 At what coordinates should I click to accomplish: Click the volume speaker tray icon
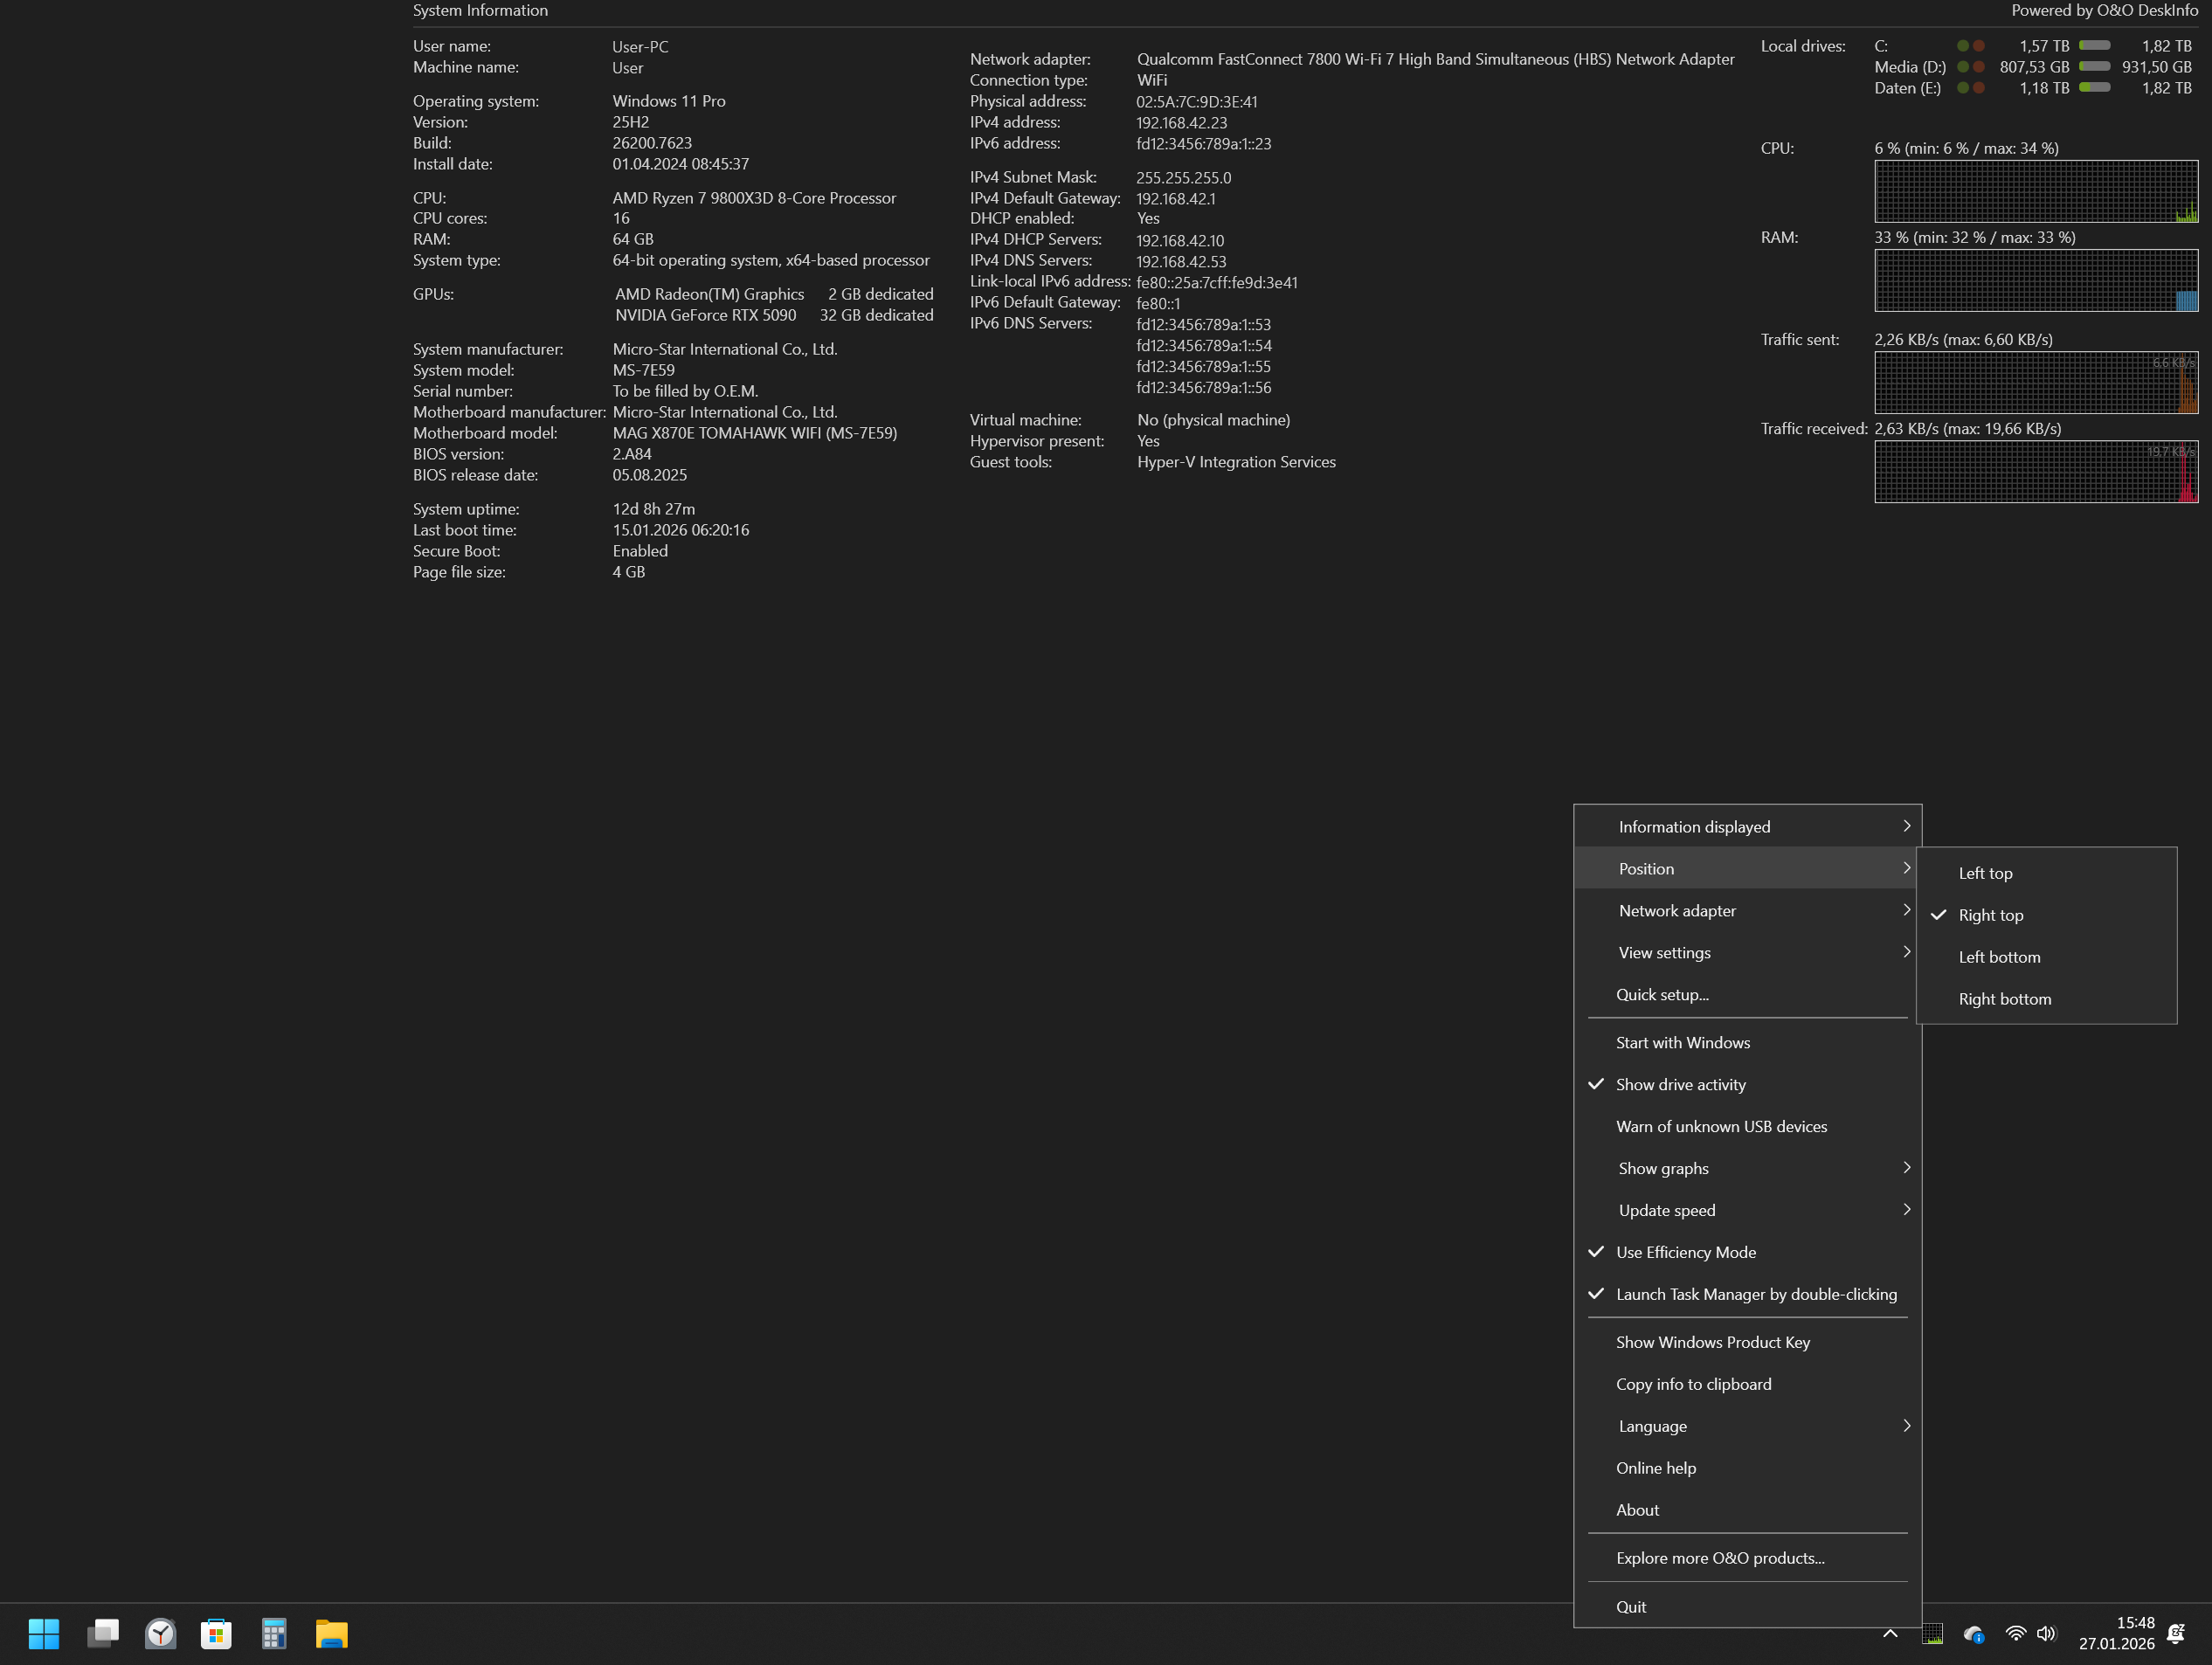click(2046, 1633)
